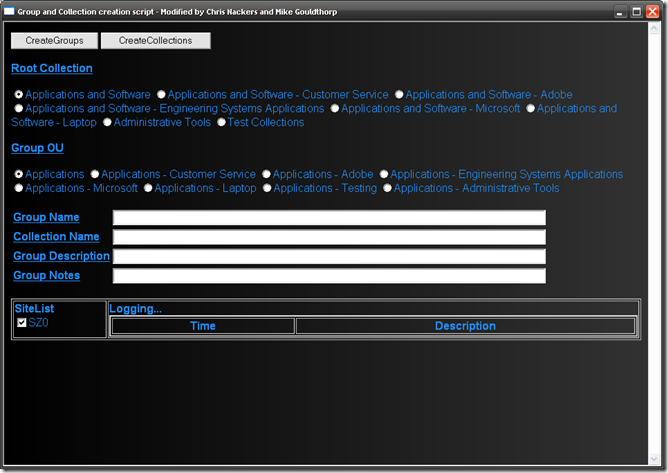Click into the Group Description field
Viewport: 668px width, 473px height.
[x=329, y=257]
